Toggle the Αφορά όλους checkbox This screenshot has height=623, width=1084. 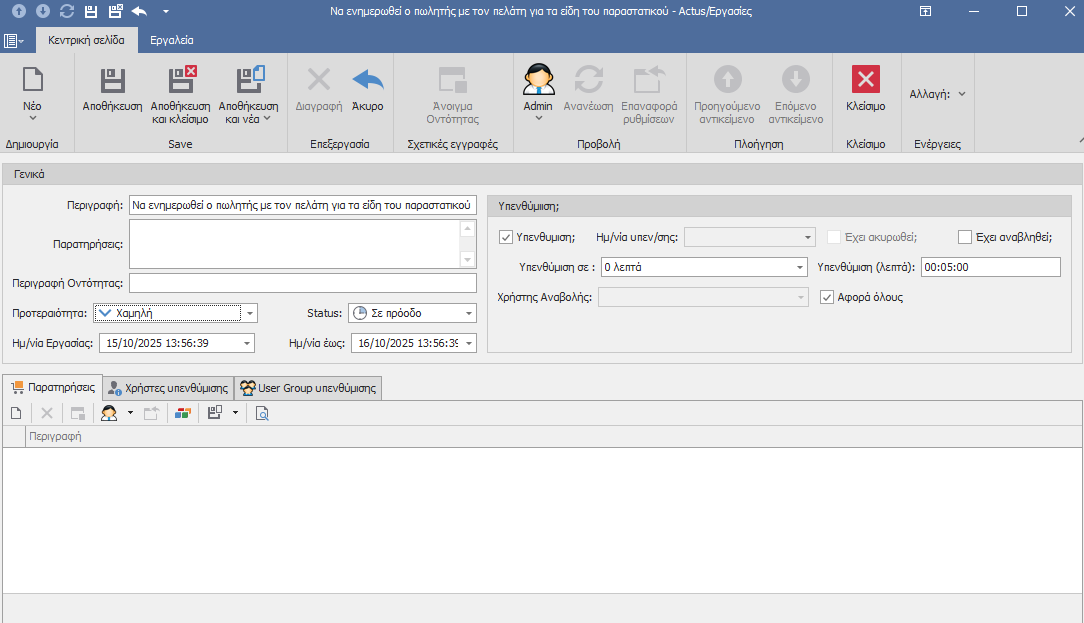827,297
